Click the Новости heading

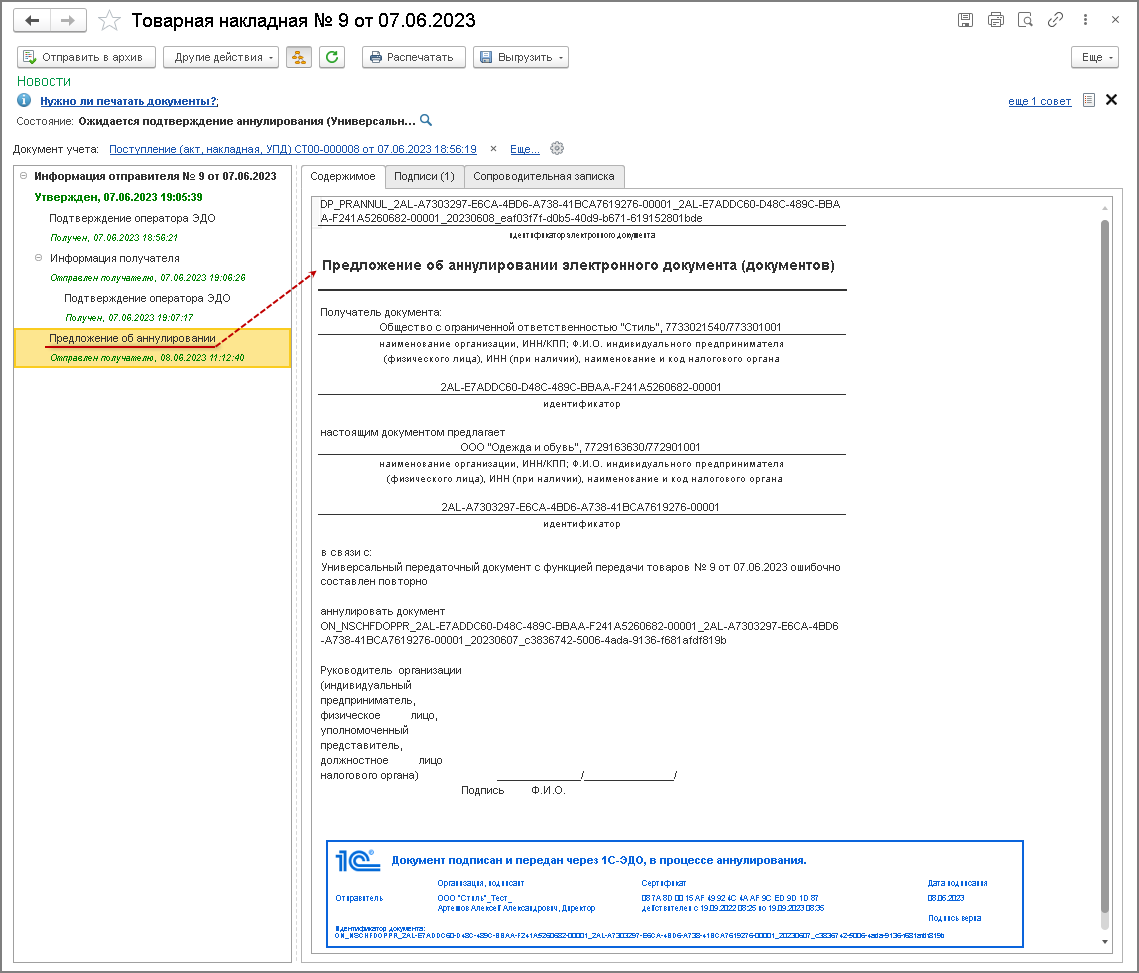tap(44, 81)
